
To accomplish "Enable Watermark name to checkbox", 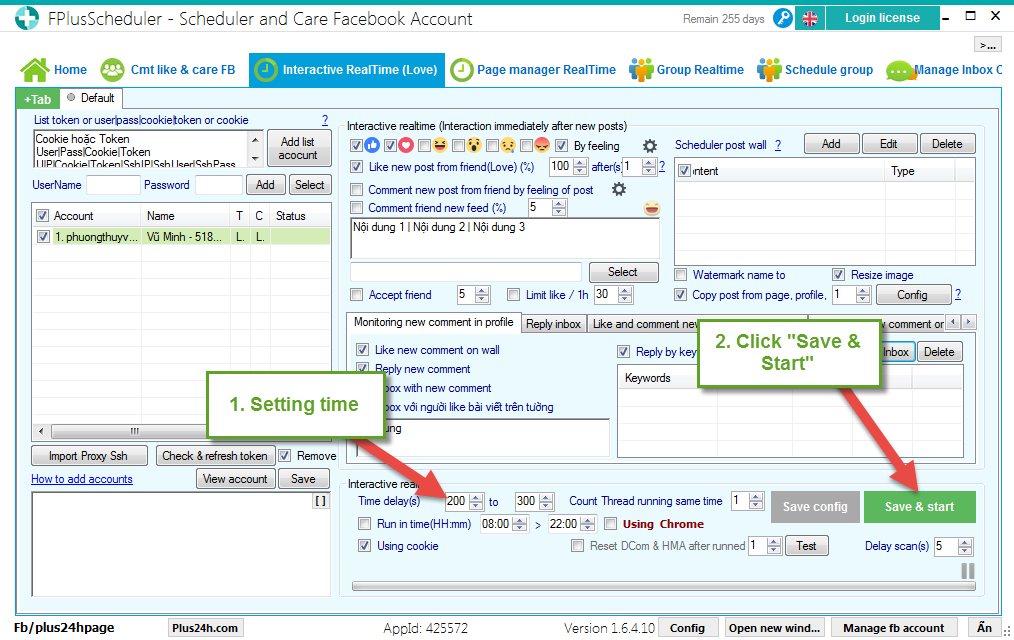I will click(x=680, y=275).
